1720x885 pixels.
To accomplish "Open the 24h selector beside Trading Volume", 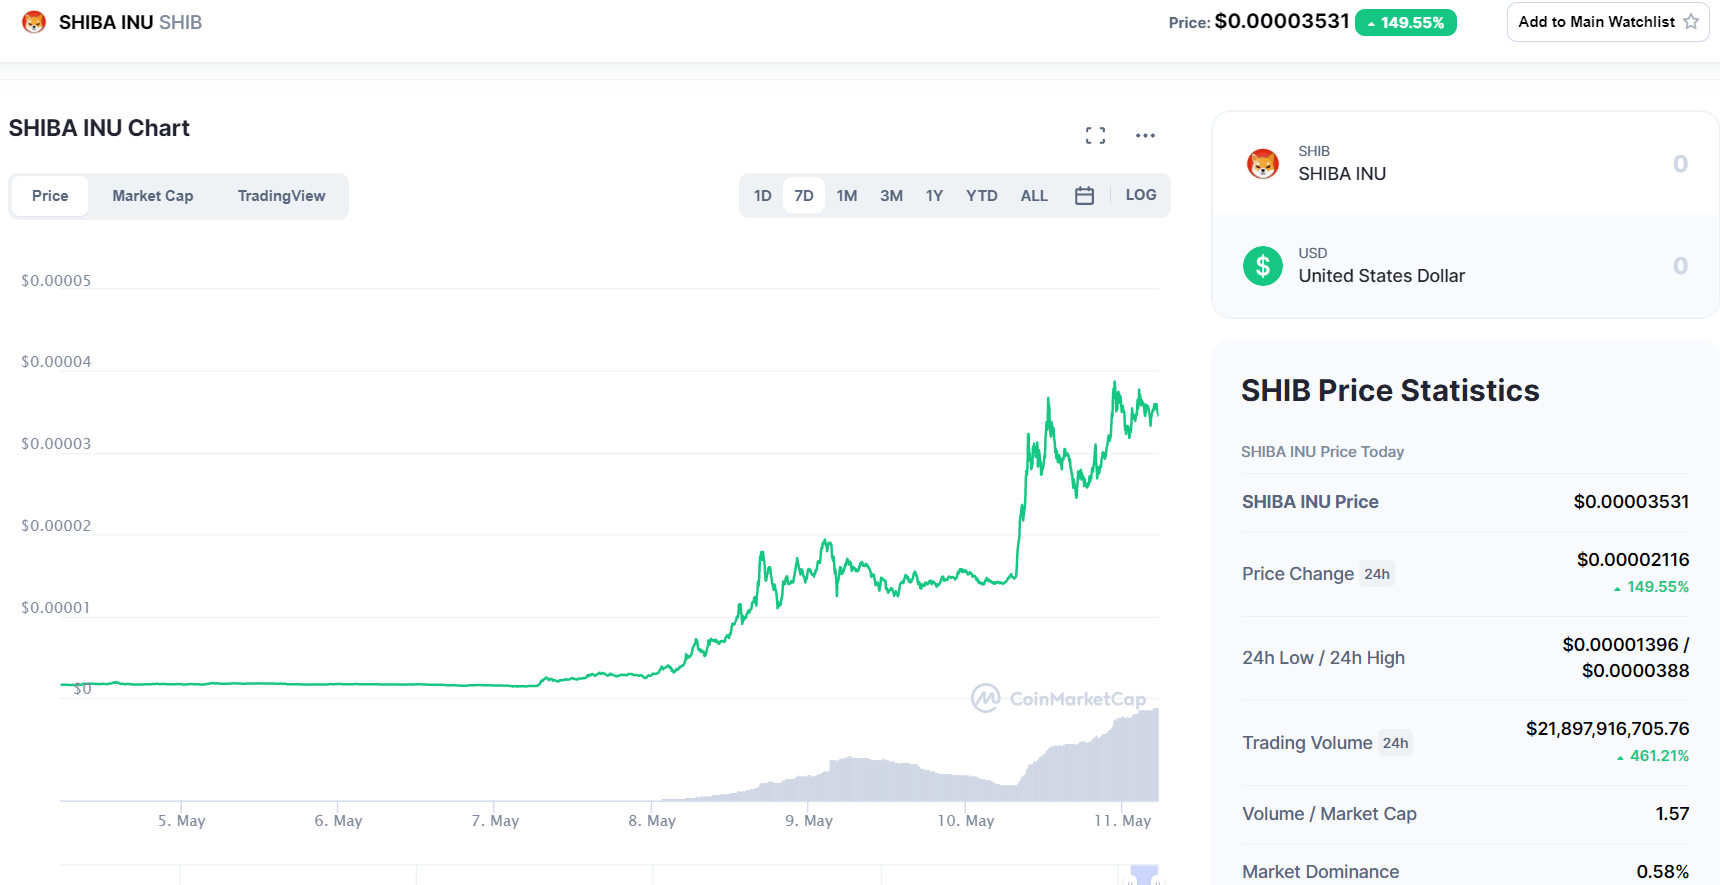I will pyautogui.click(x=1397, y=742).
